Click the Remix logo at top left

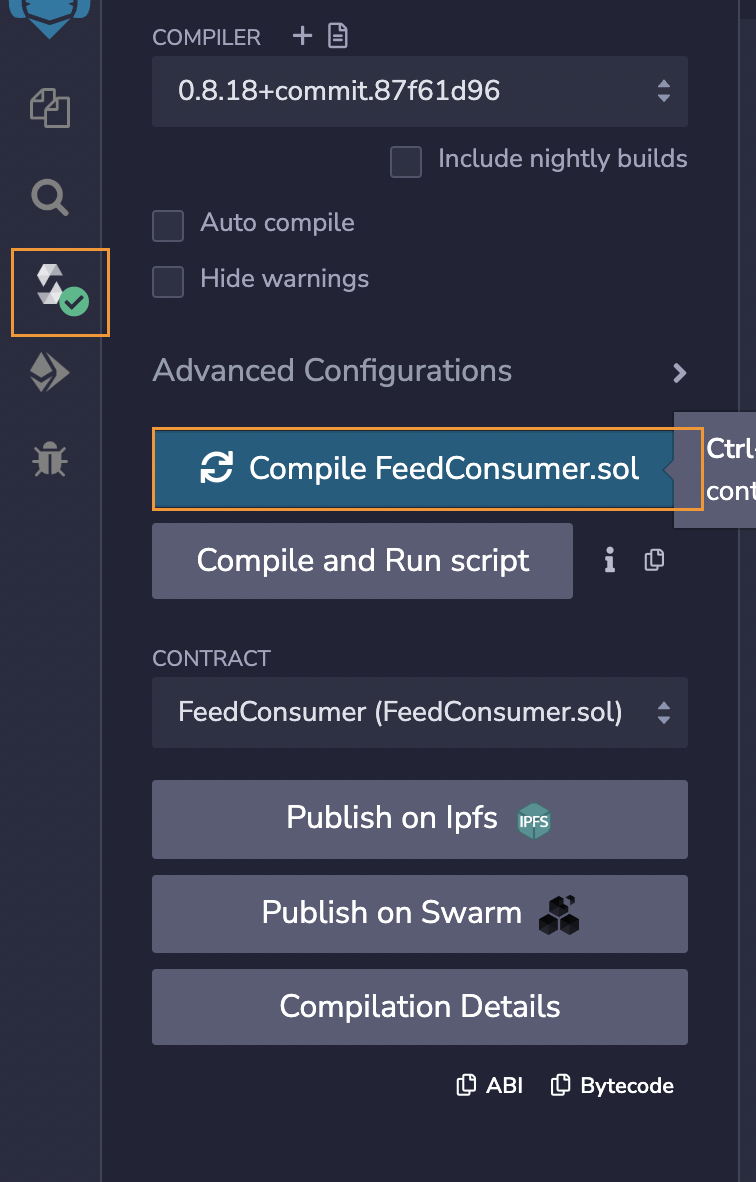(50, 15)
